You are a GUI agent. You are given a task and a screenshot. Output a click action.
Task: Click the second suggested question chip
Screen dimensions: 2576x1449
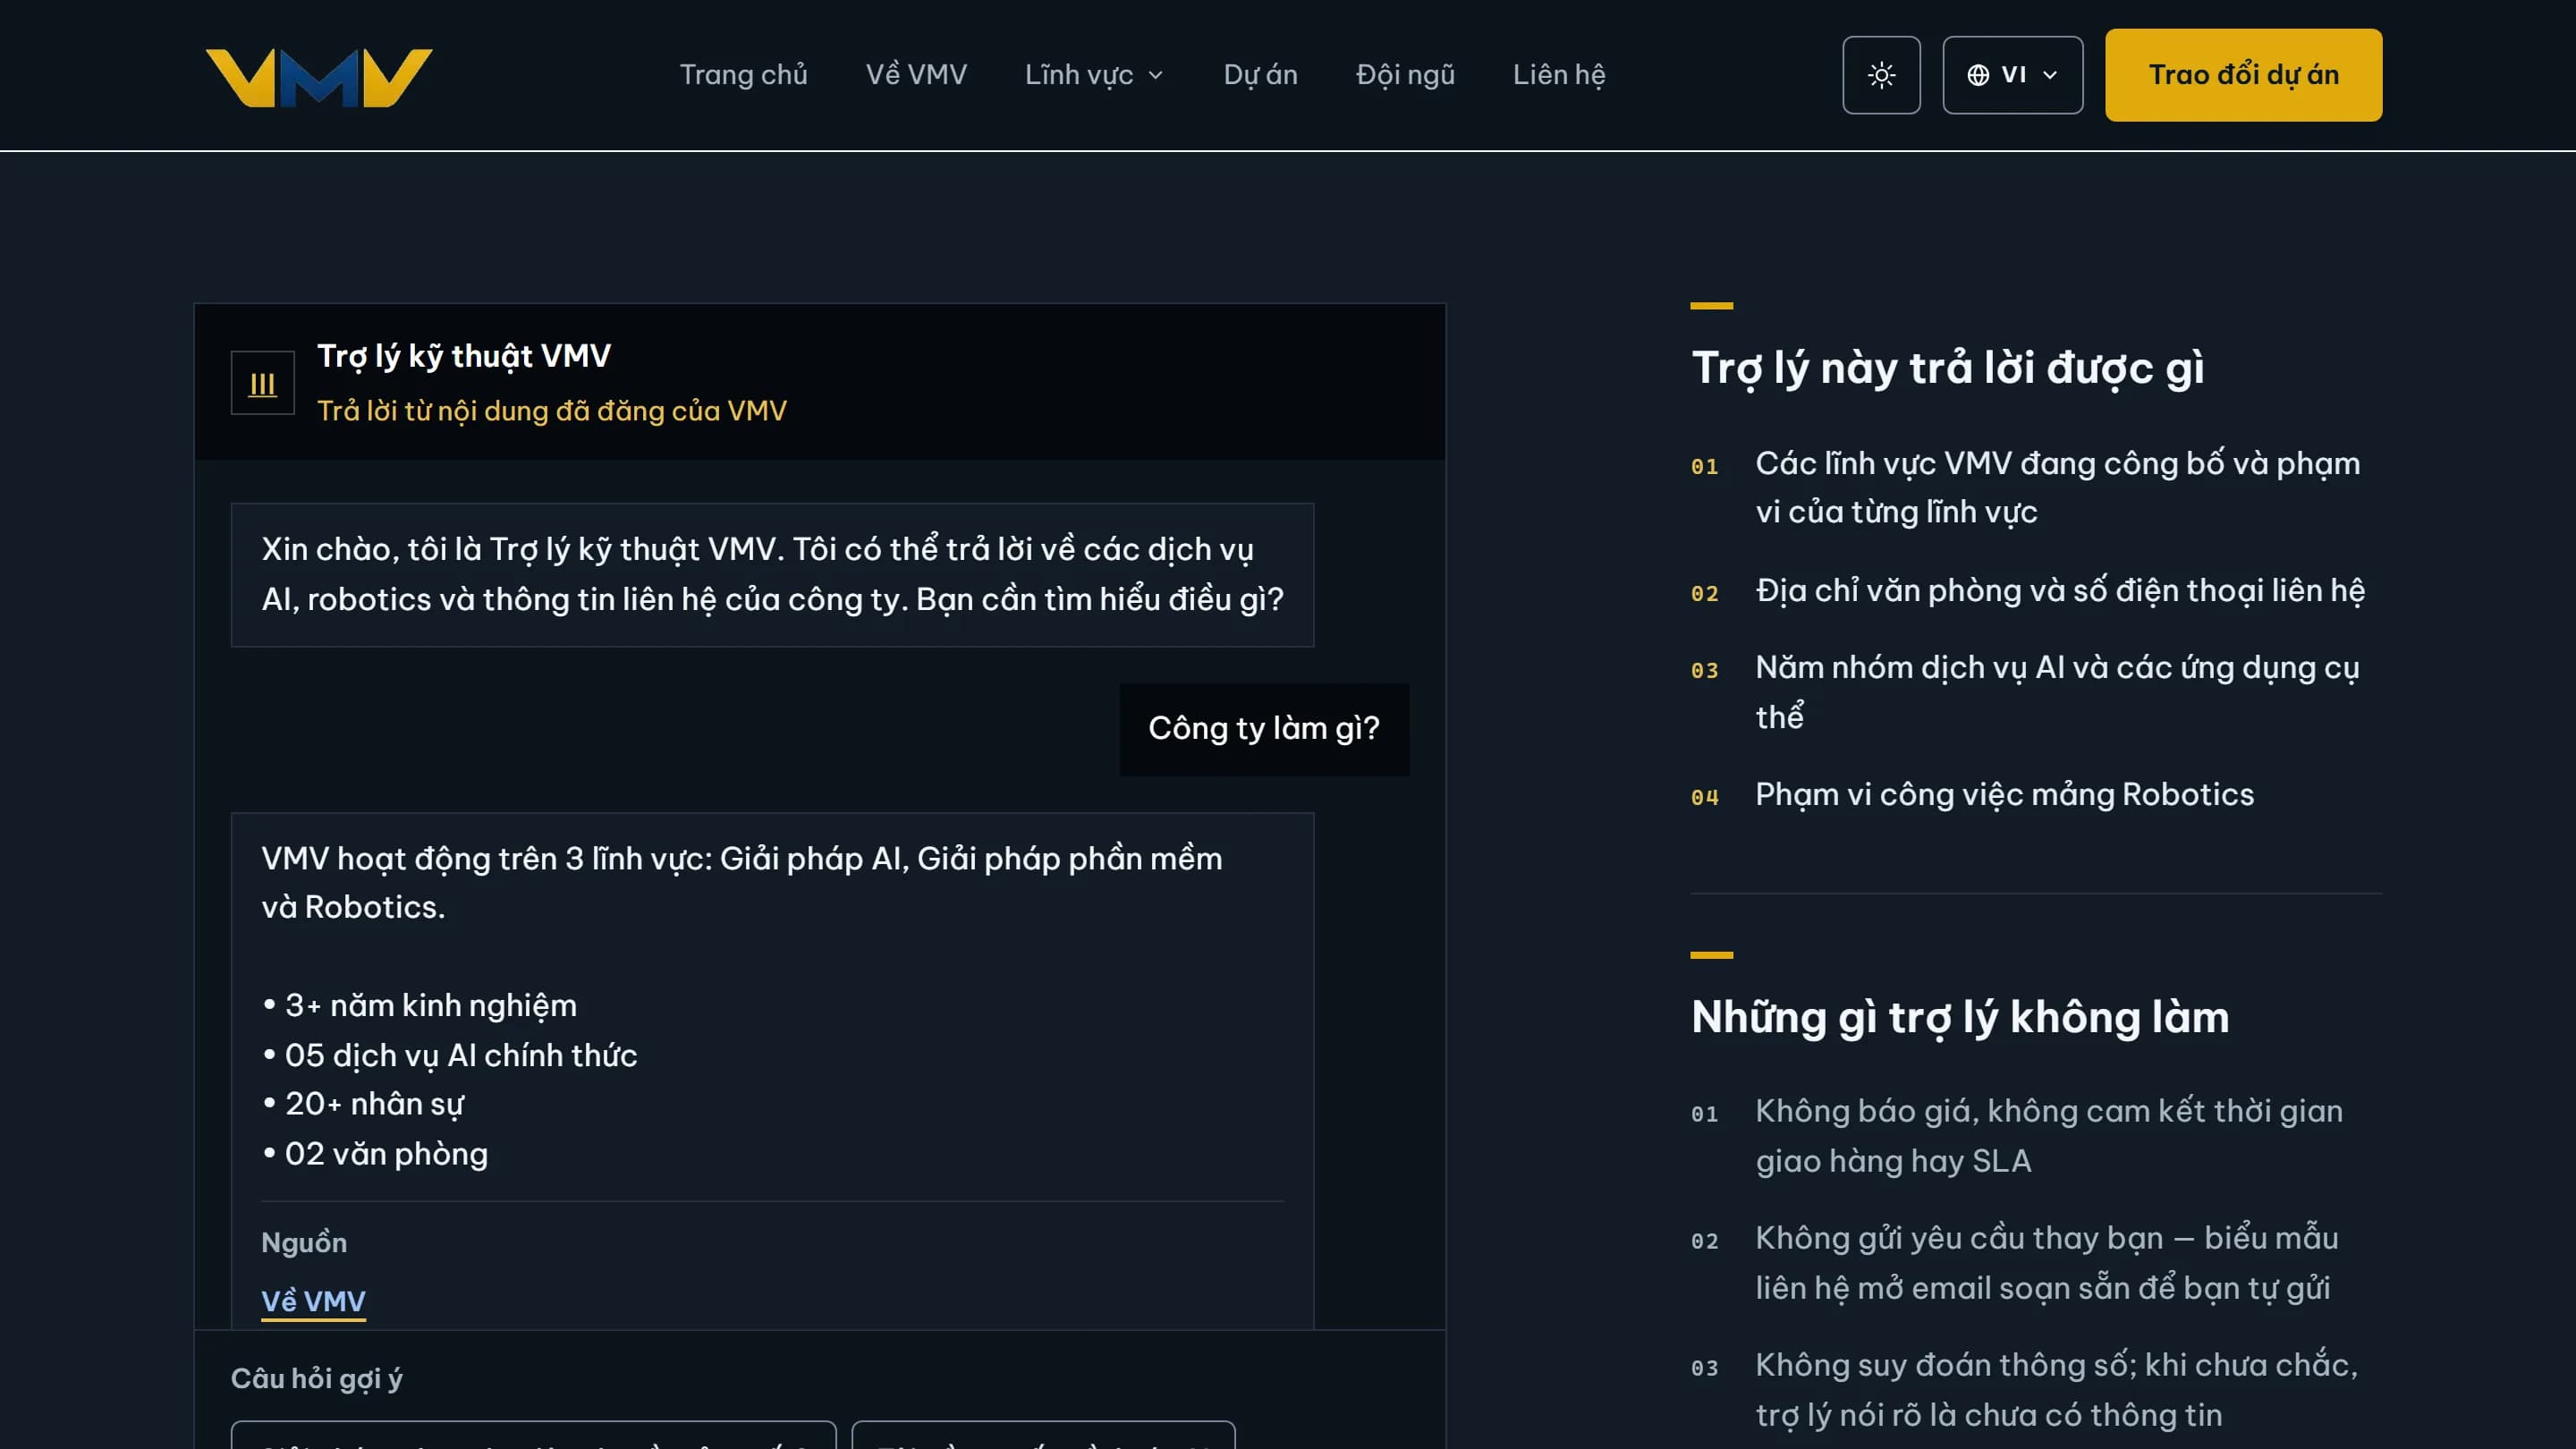click(1043, 1435)
